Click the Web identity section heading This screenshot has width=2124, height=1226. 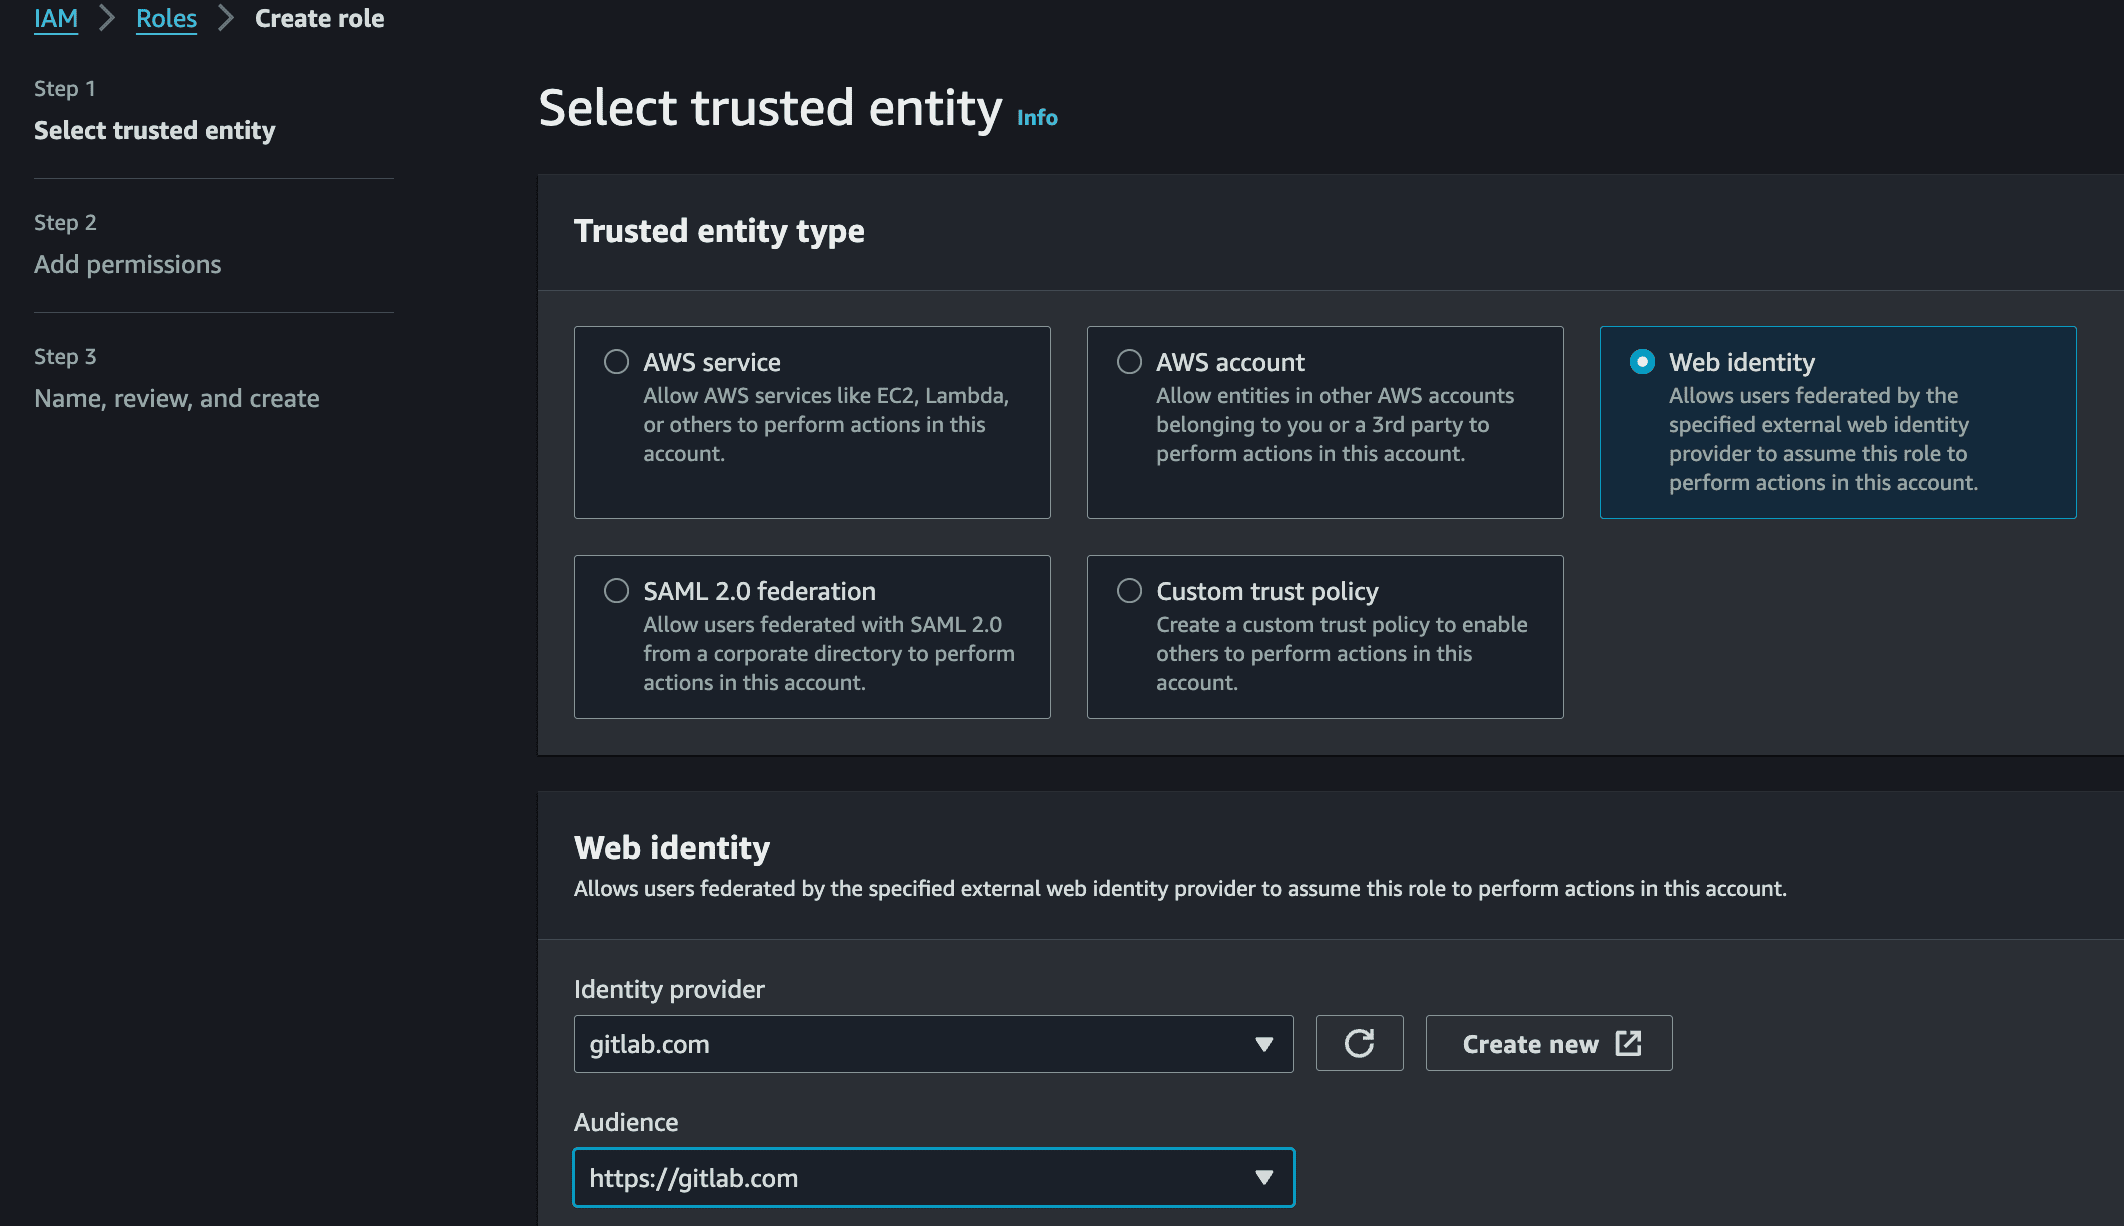point(672,847)
